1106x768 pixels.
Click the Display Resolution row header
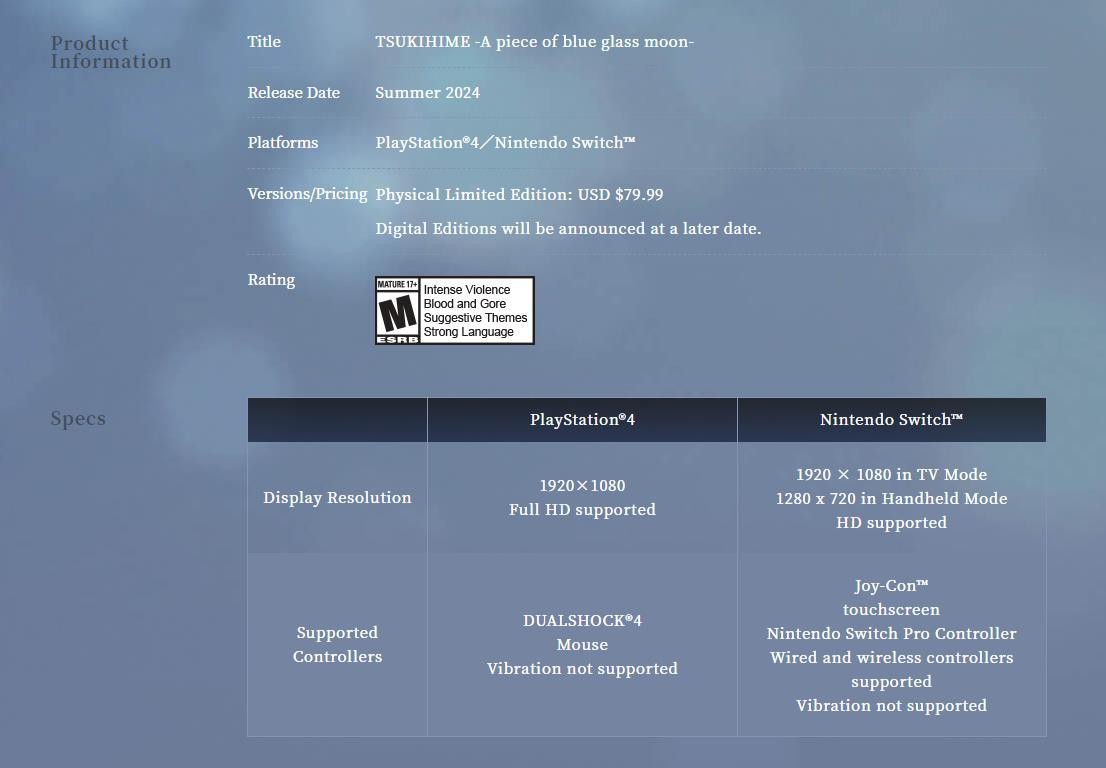(337, 498)
